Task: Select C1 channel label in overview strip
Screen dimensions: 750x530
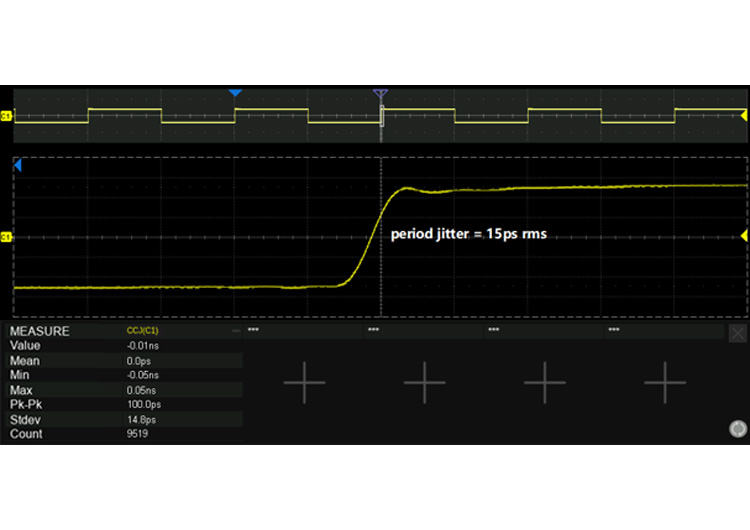Action: 6,117
